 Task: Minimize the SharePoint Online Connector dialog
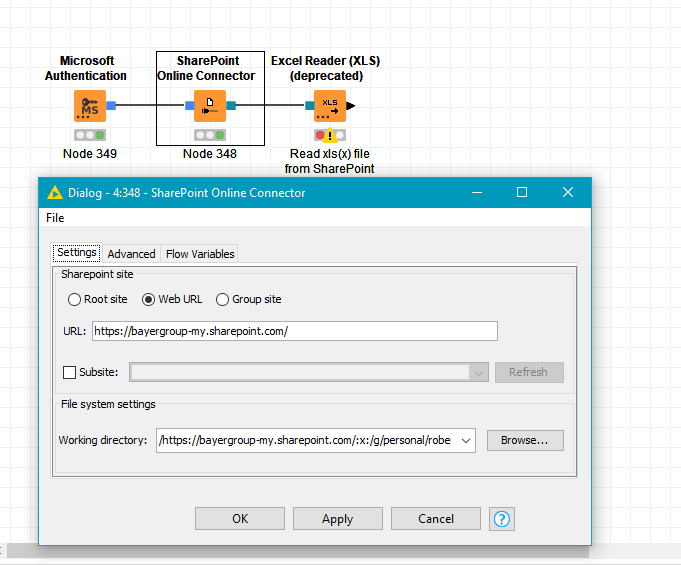click(x=477, y=192)
